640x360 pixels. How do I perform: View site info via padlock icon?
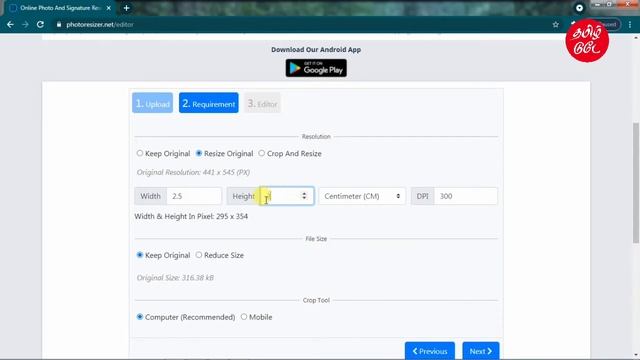pos(59,24)
